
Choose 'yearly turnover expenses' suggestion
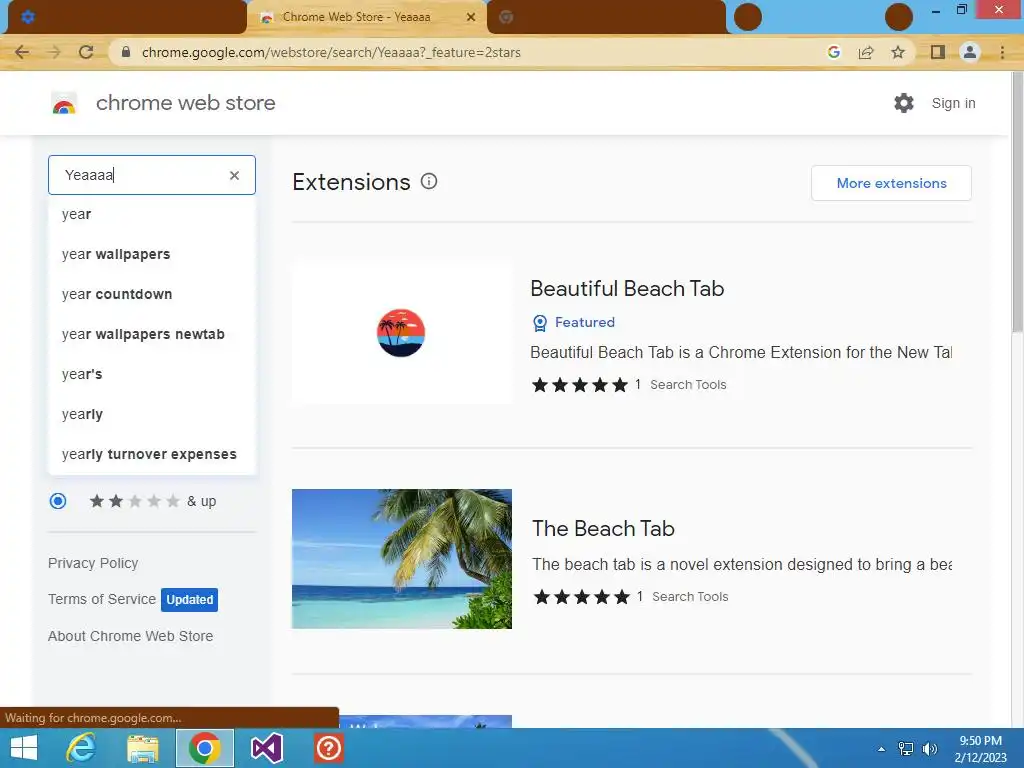pyautogui.click(x=152, y=454)
